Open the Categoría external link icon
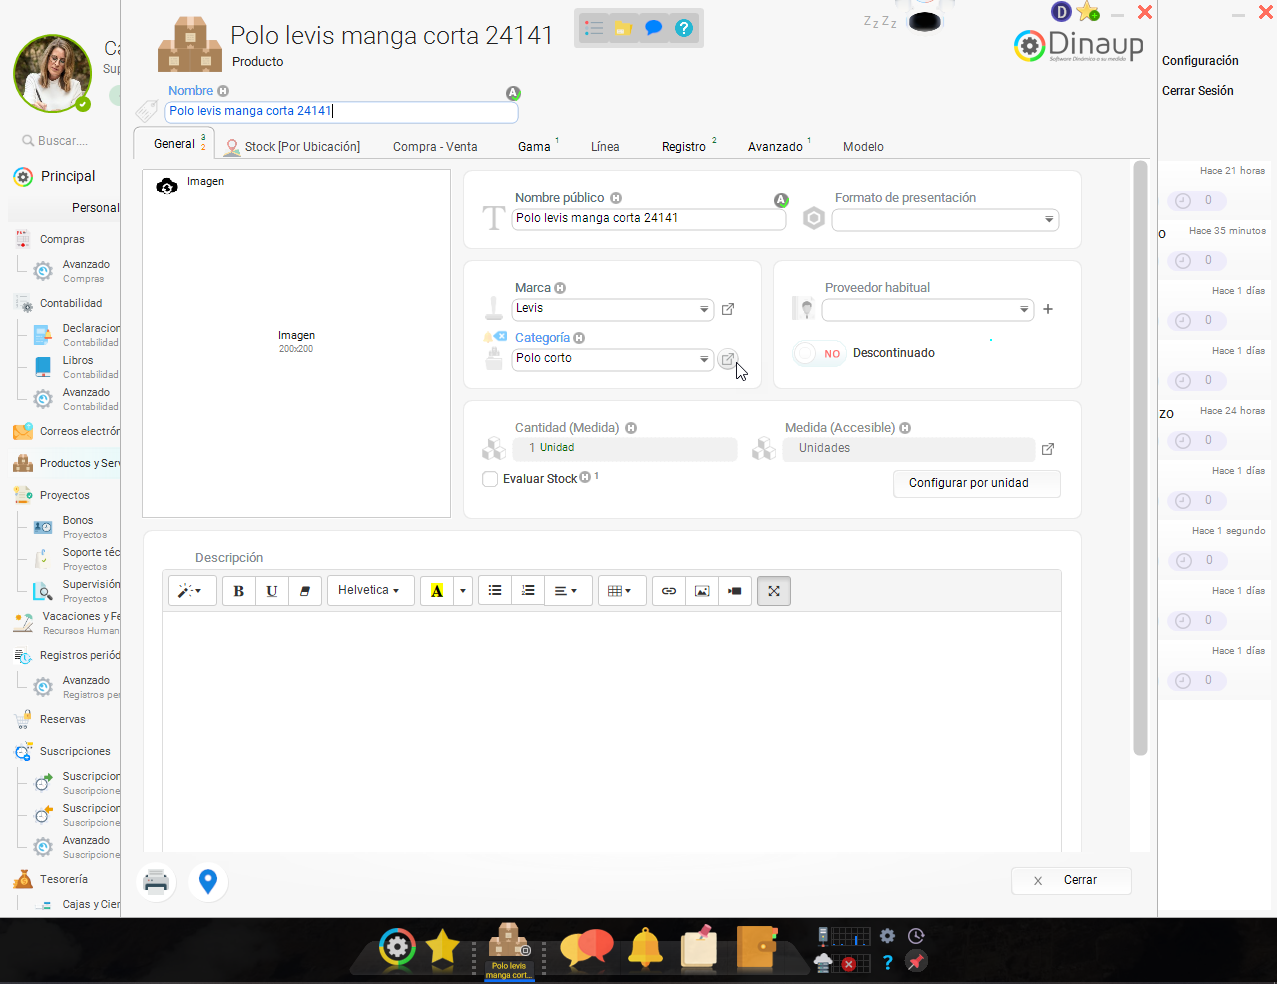The image size is (1277, 984). (728, 359)
